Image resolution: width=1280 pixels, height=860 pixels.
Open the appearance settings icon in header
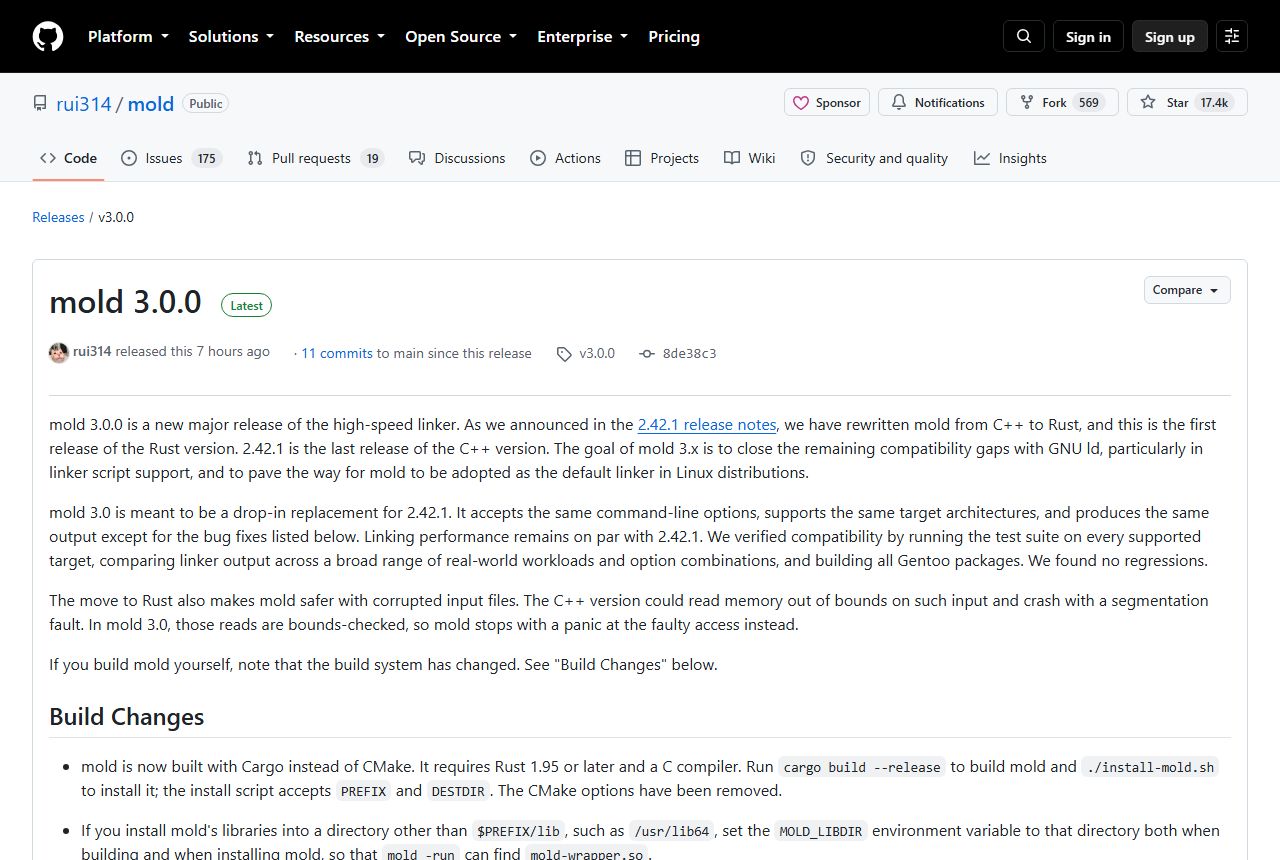click(x=1232, y=37)
